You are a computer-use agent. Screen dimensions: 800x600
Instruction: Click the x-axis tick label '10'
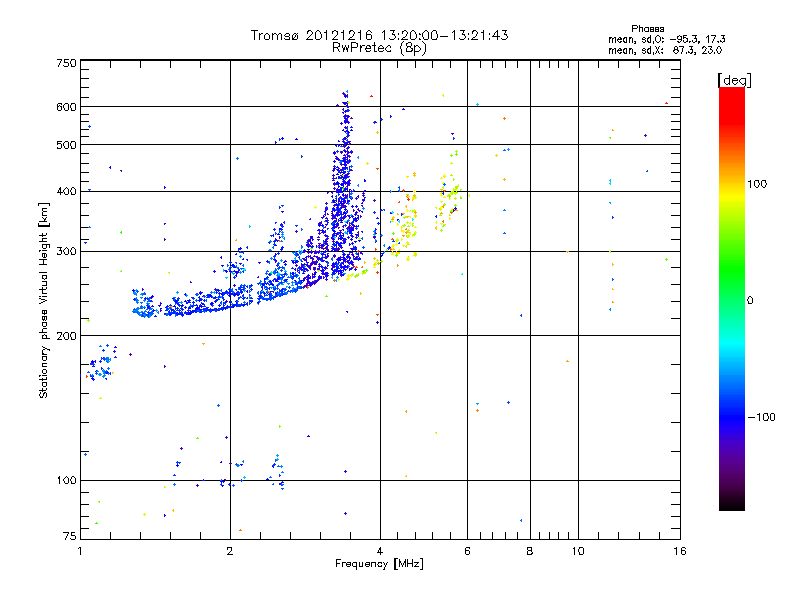pos(578,551)
